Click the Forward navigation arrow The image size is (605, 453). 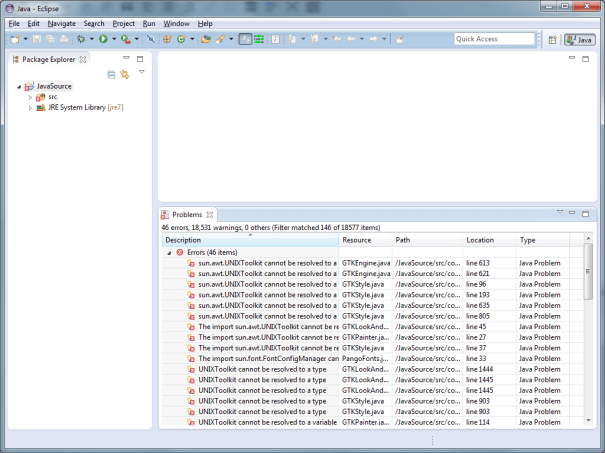click(x=373, y=39)
